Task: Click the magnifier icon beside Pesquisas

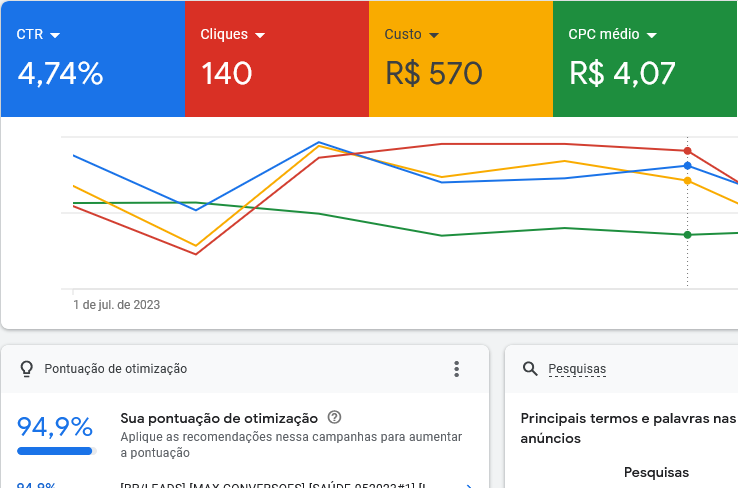Action: 531,369
